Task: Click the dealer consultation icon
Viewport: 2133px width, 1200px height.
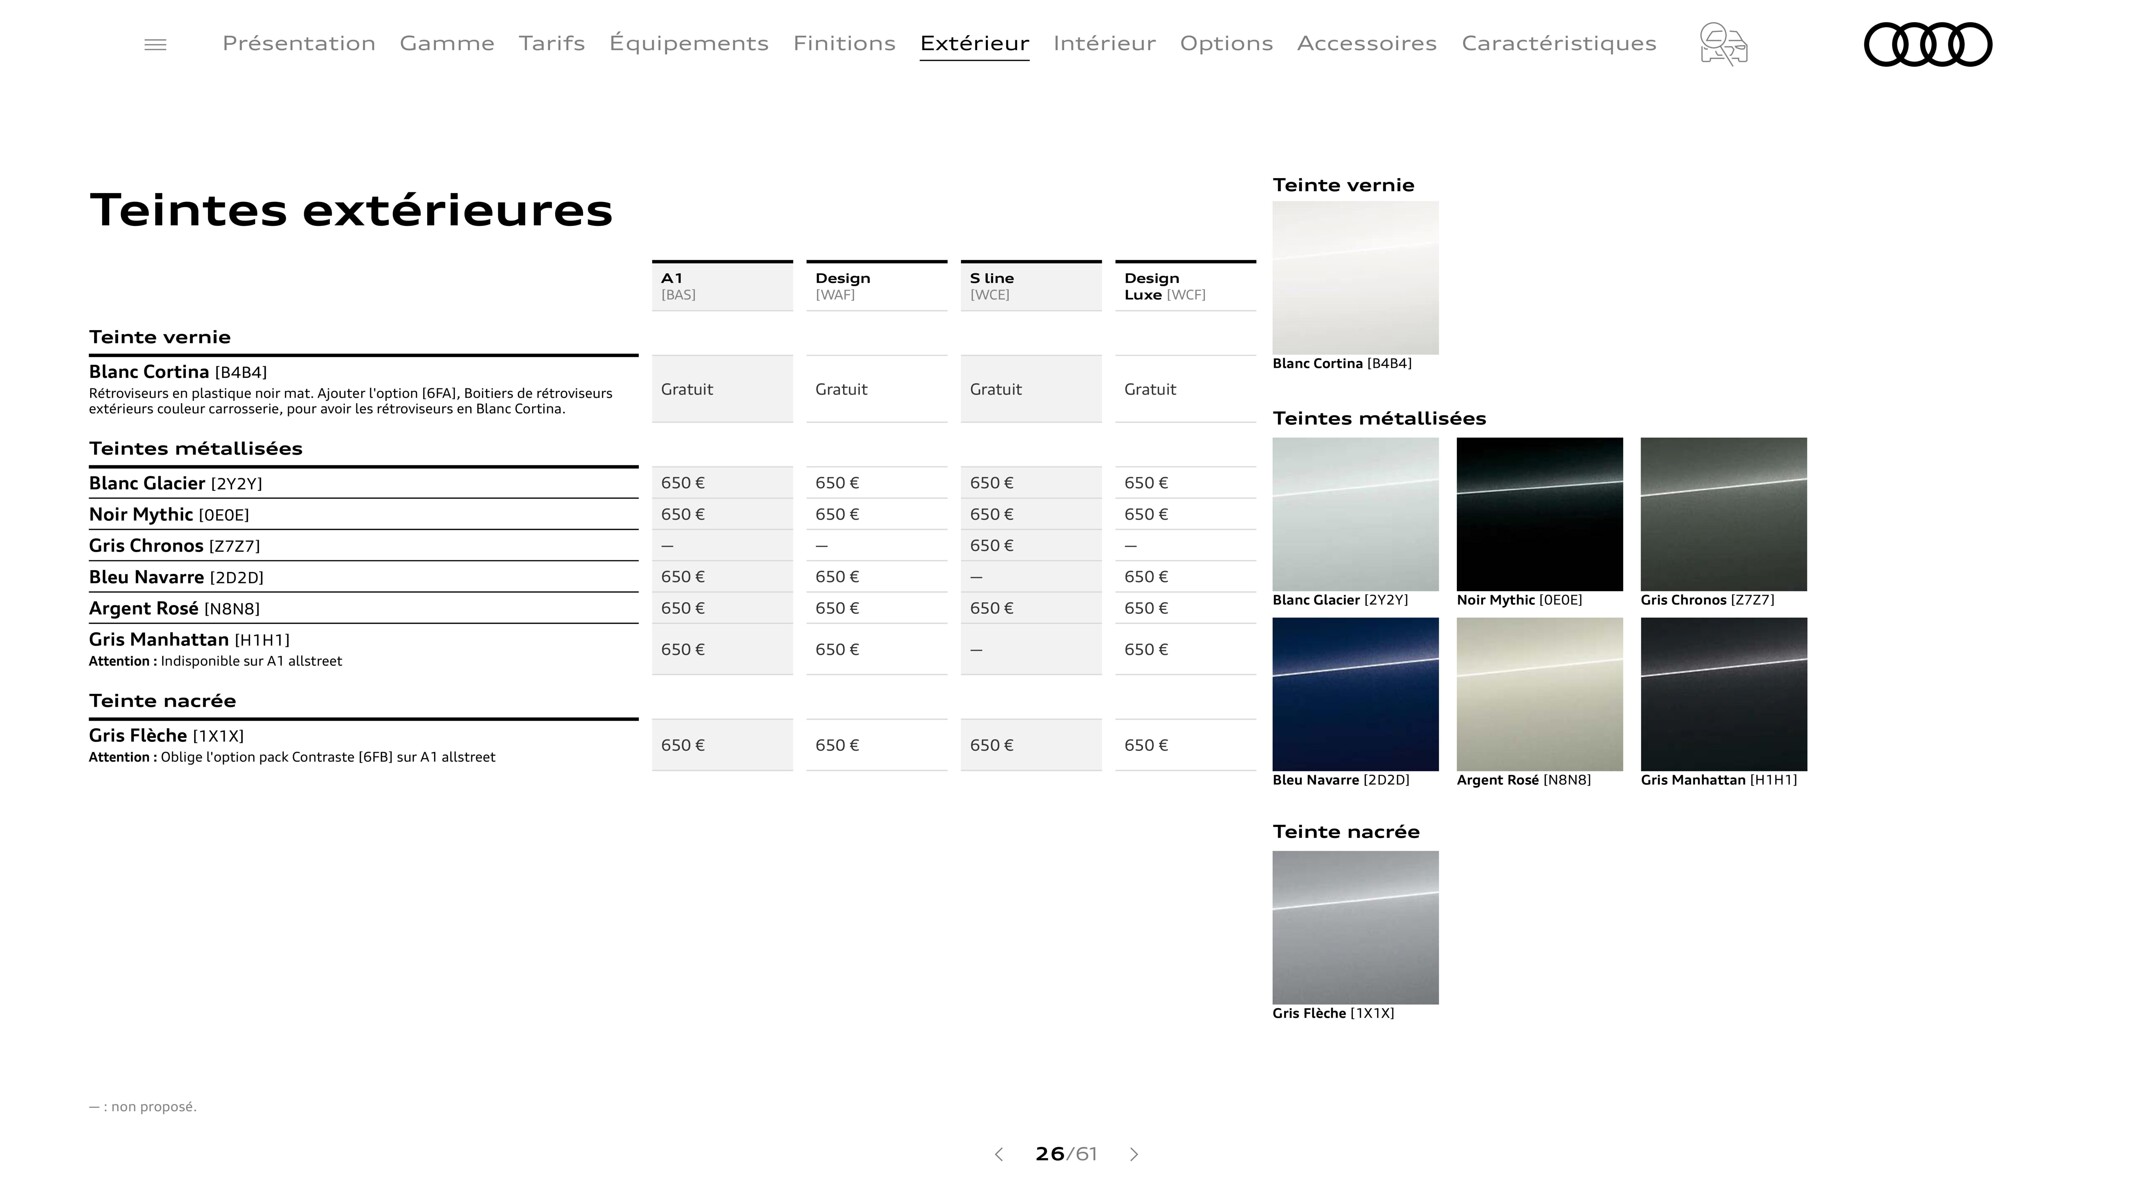Action: pos(1723,44)
